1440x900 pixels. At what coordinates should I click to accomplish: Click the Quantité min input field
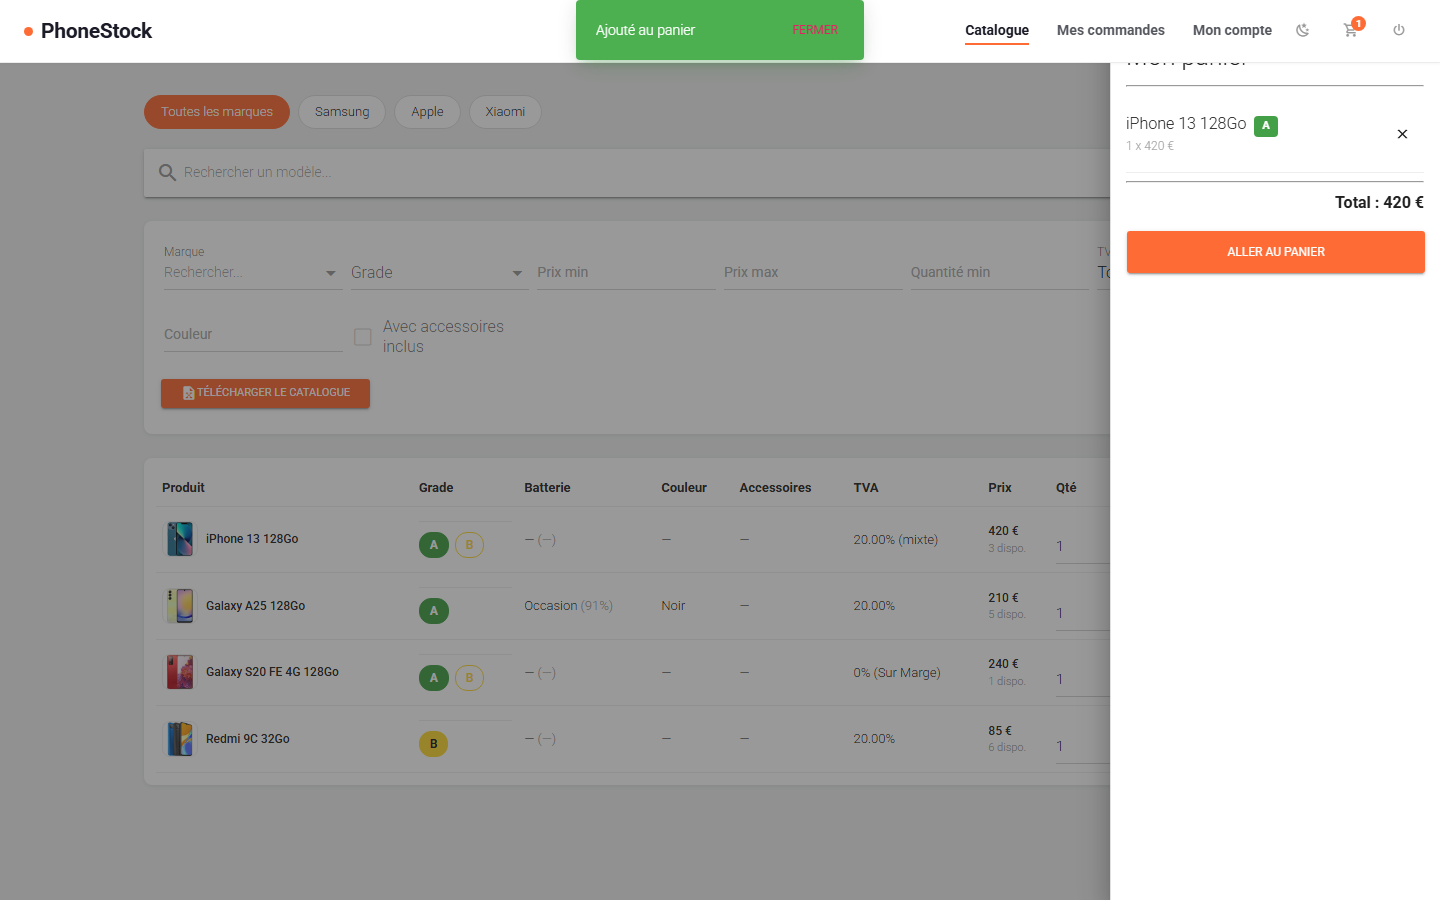[999, 272]
